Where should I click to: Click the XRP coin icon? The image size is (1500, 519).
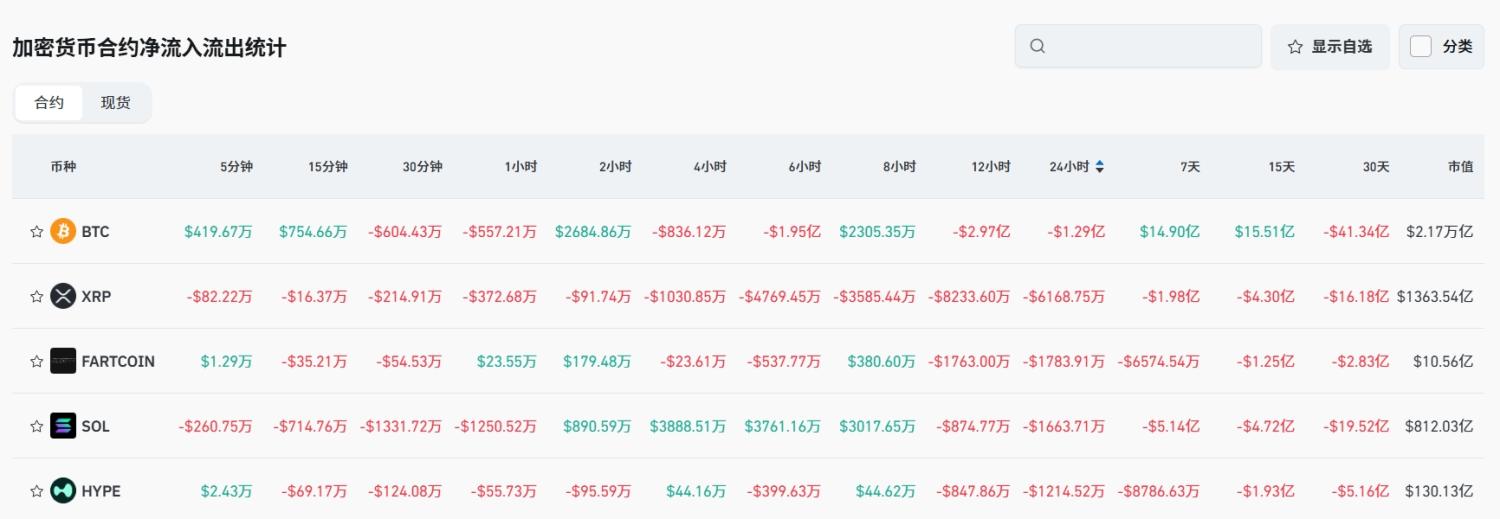[x=63, y=296]
